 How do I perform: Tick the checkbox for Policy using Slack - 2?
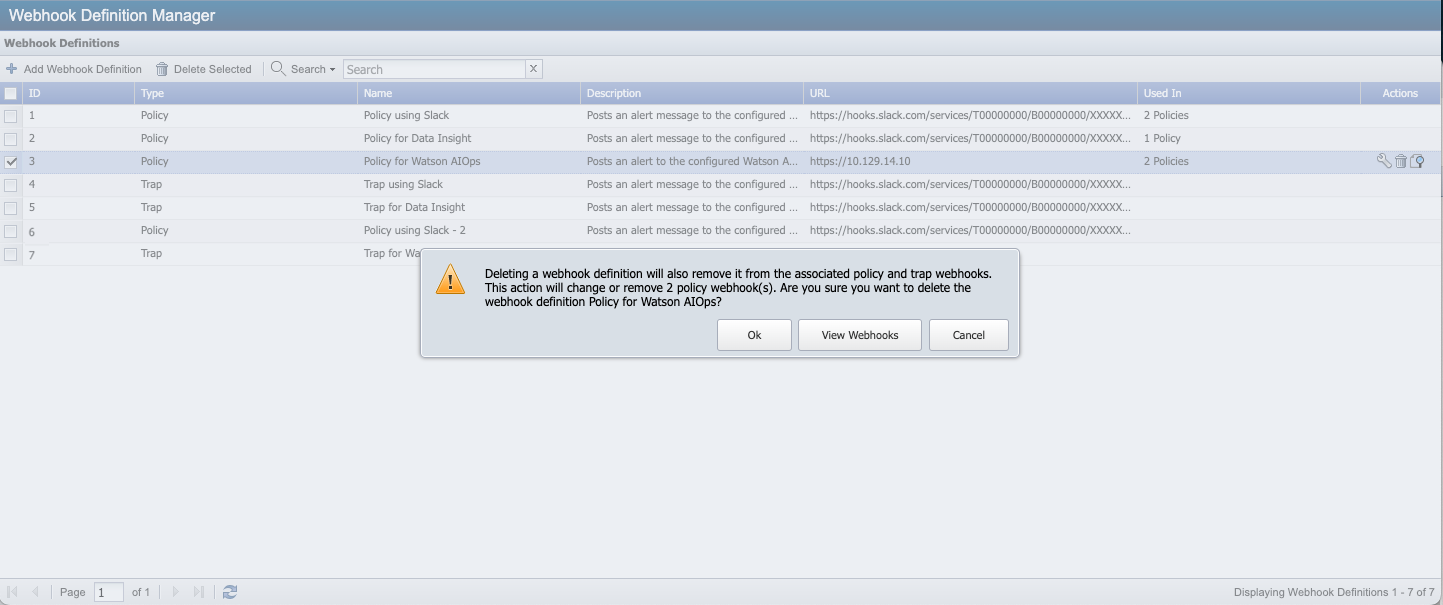[11, 231]
